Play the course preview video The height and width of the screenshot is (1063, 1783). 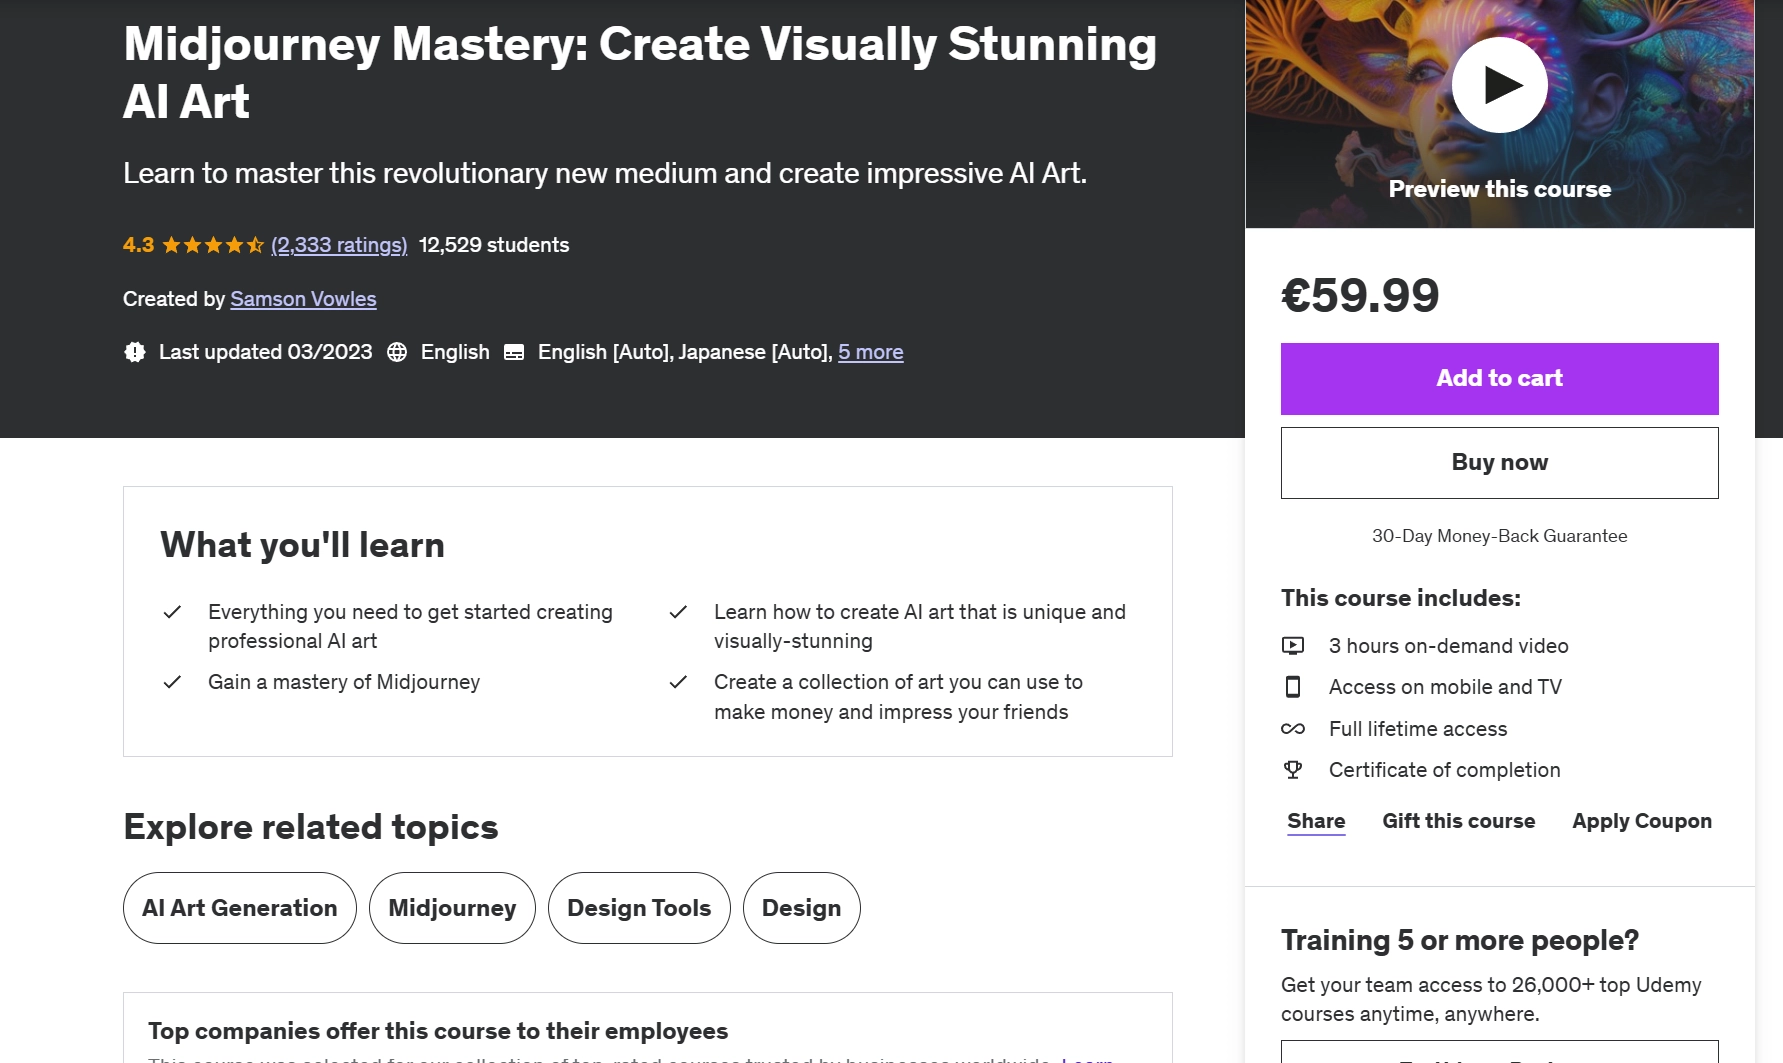(1499, 85)
